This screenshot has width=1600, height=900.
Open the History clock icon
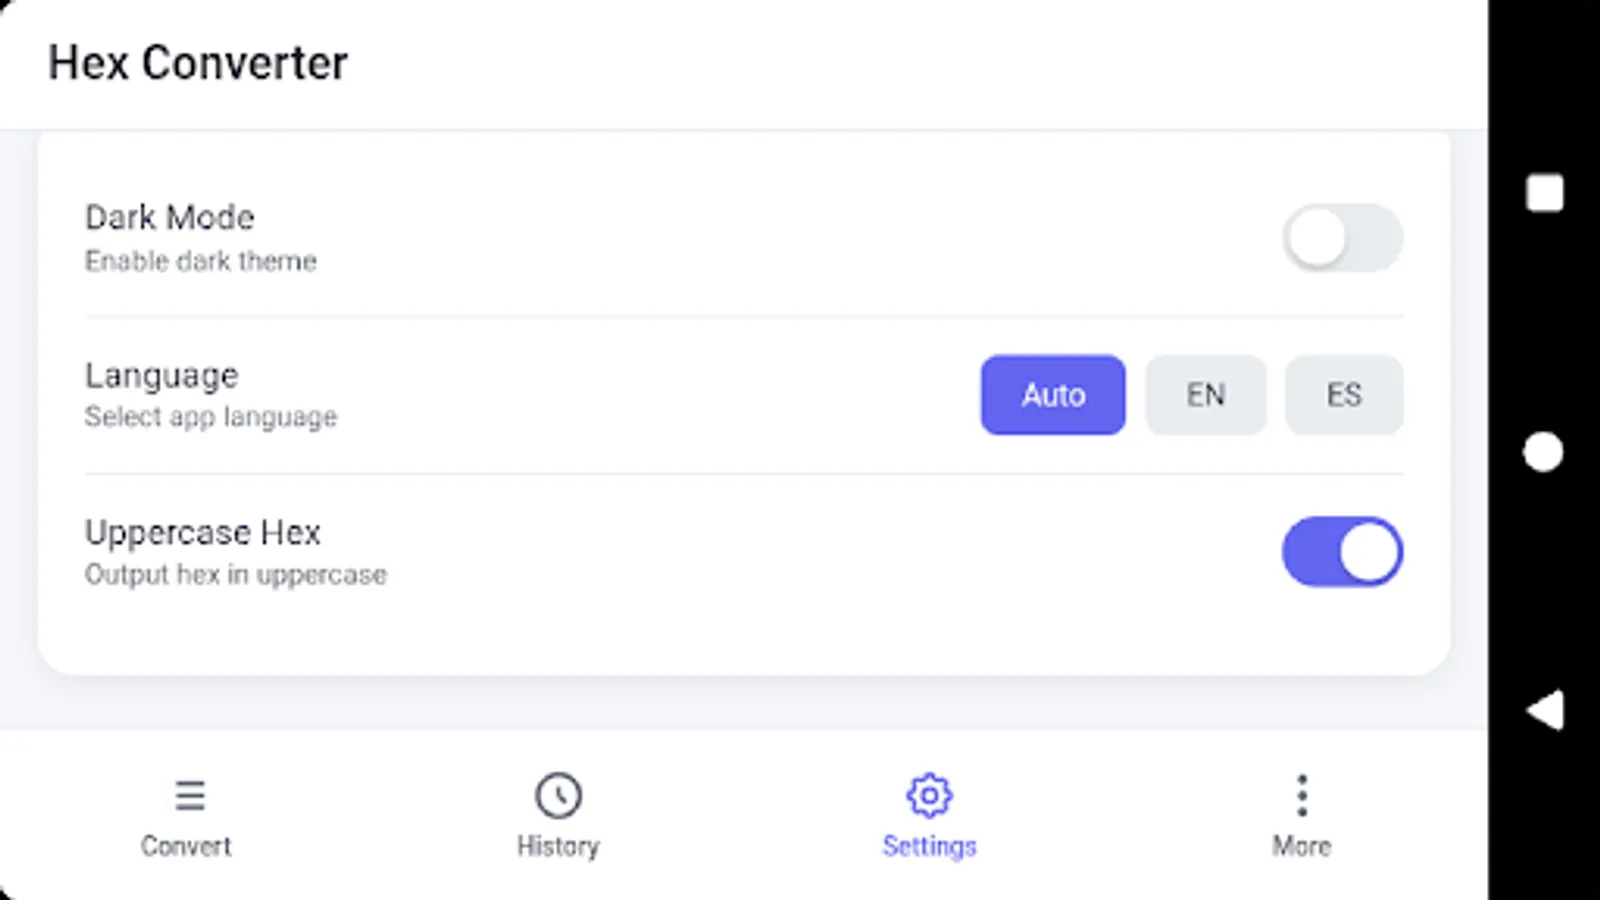(x=559, y=795)
